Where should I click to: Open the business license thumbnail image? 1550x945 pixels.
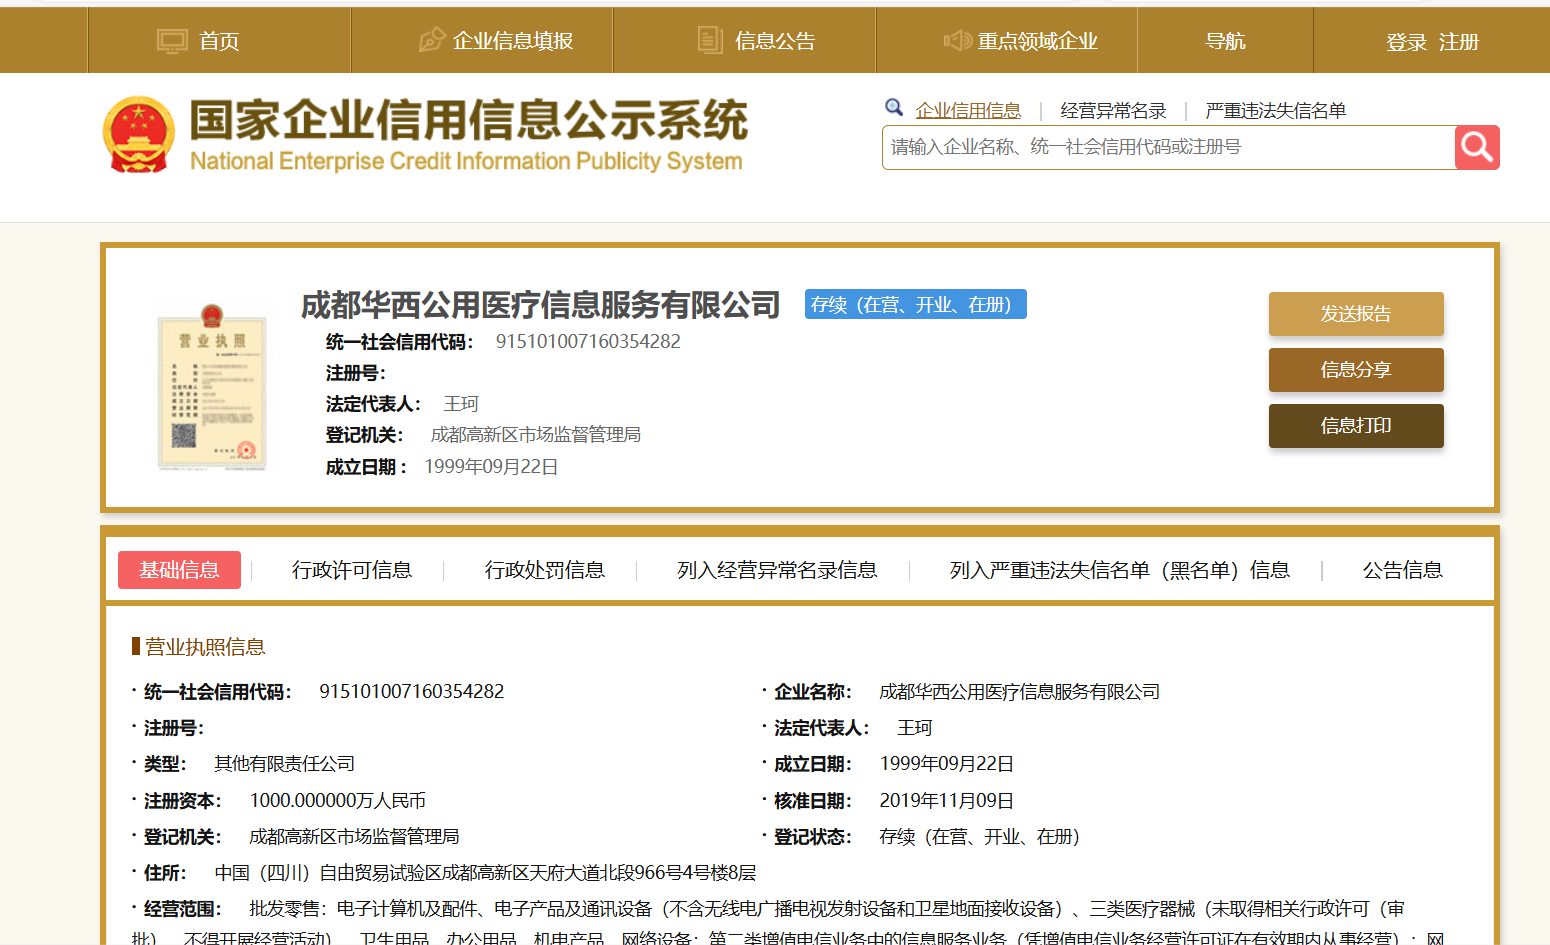tap(213, 387)
